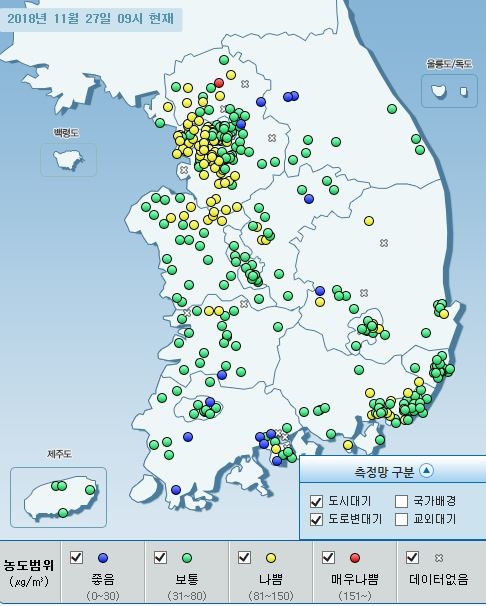Open the 울릉도/독도 inset map
The image size is (486, 606).
[449, 91]
